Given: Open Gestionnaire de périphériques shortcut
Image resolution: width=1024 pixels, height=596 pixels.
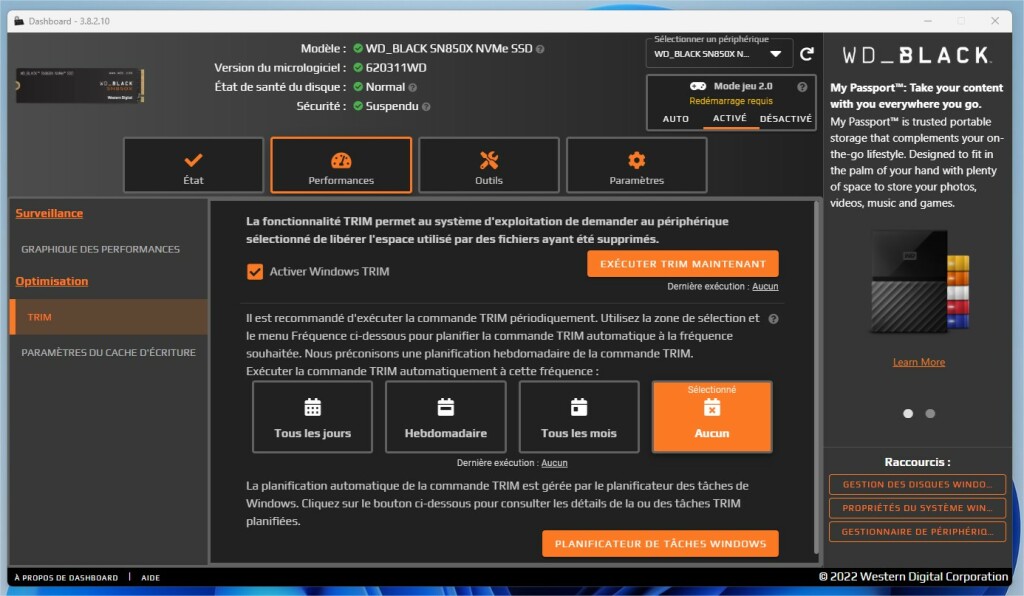Looking at the screenshot, I should (x=917, y=532).
